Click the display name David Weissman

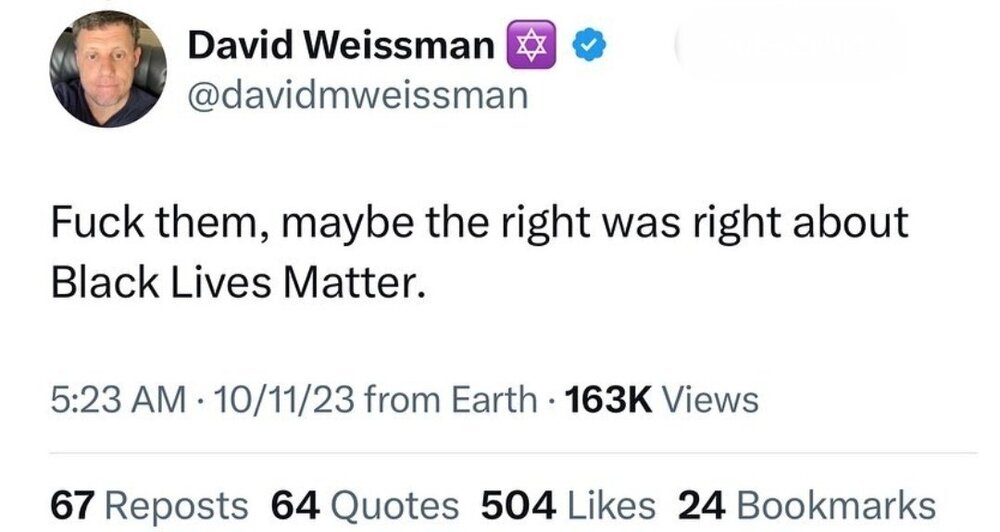tap(340, 46)
